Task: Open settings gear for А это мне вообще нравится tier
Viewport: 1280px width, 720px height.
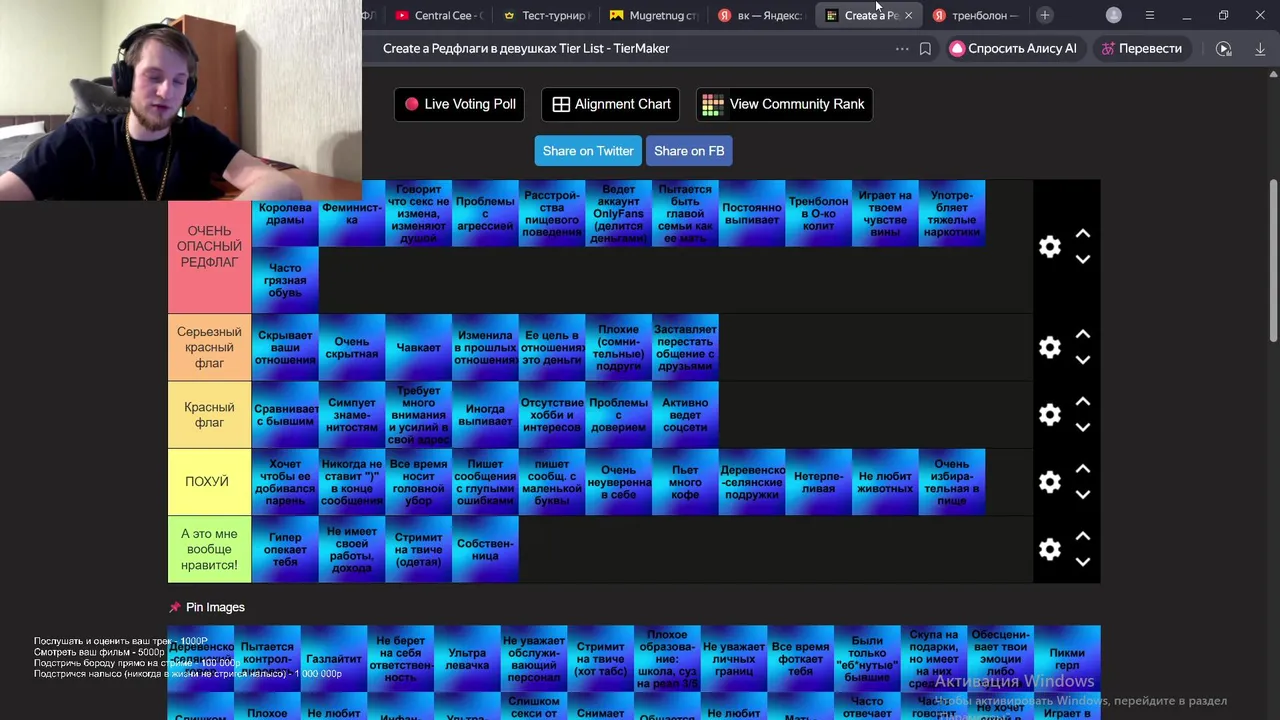Action: point(1049,549)
